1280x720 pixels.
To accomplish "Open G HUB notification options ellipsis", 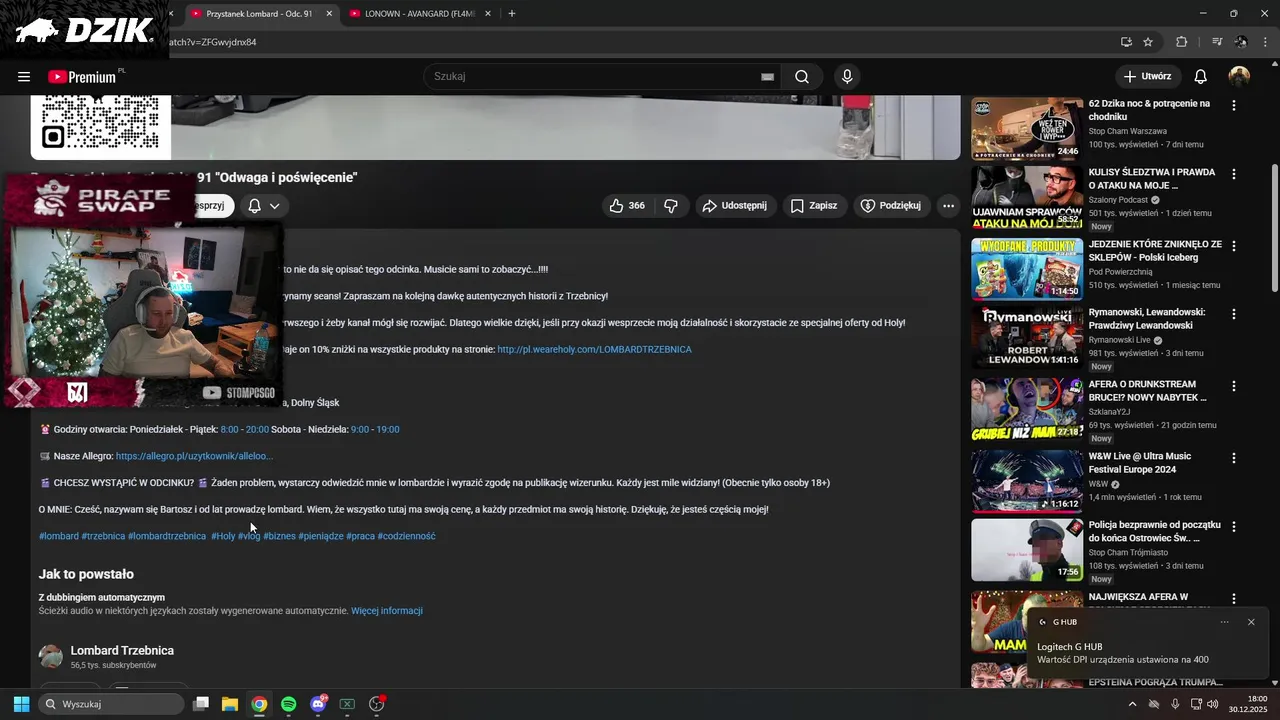I will coord(1225,622).
